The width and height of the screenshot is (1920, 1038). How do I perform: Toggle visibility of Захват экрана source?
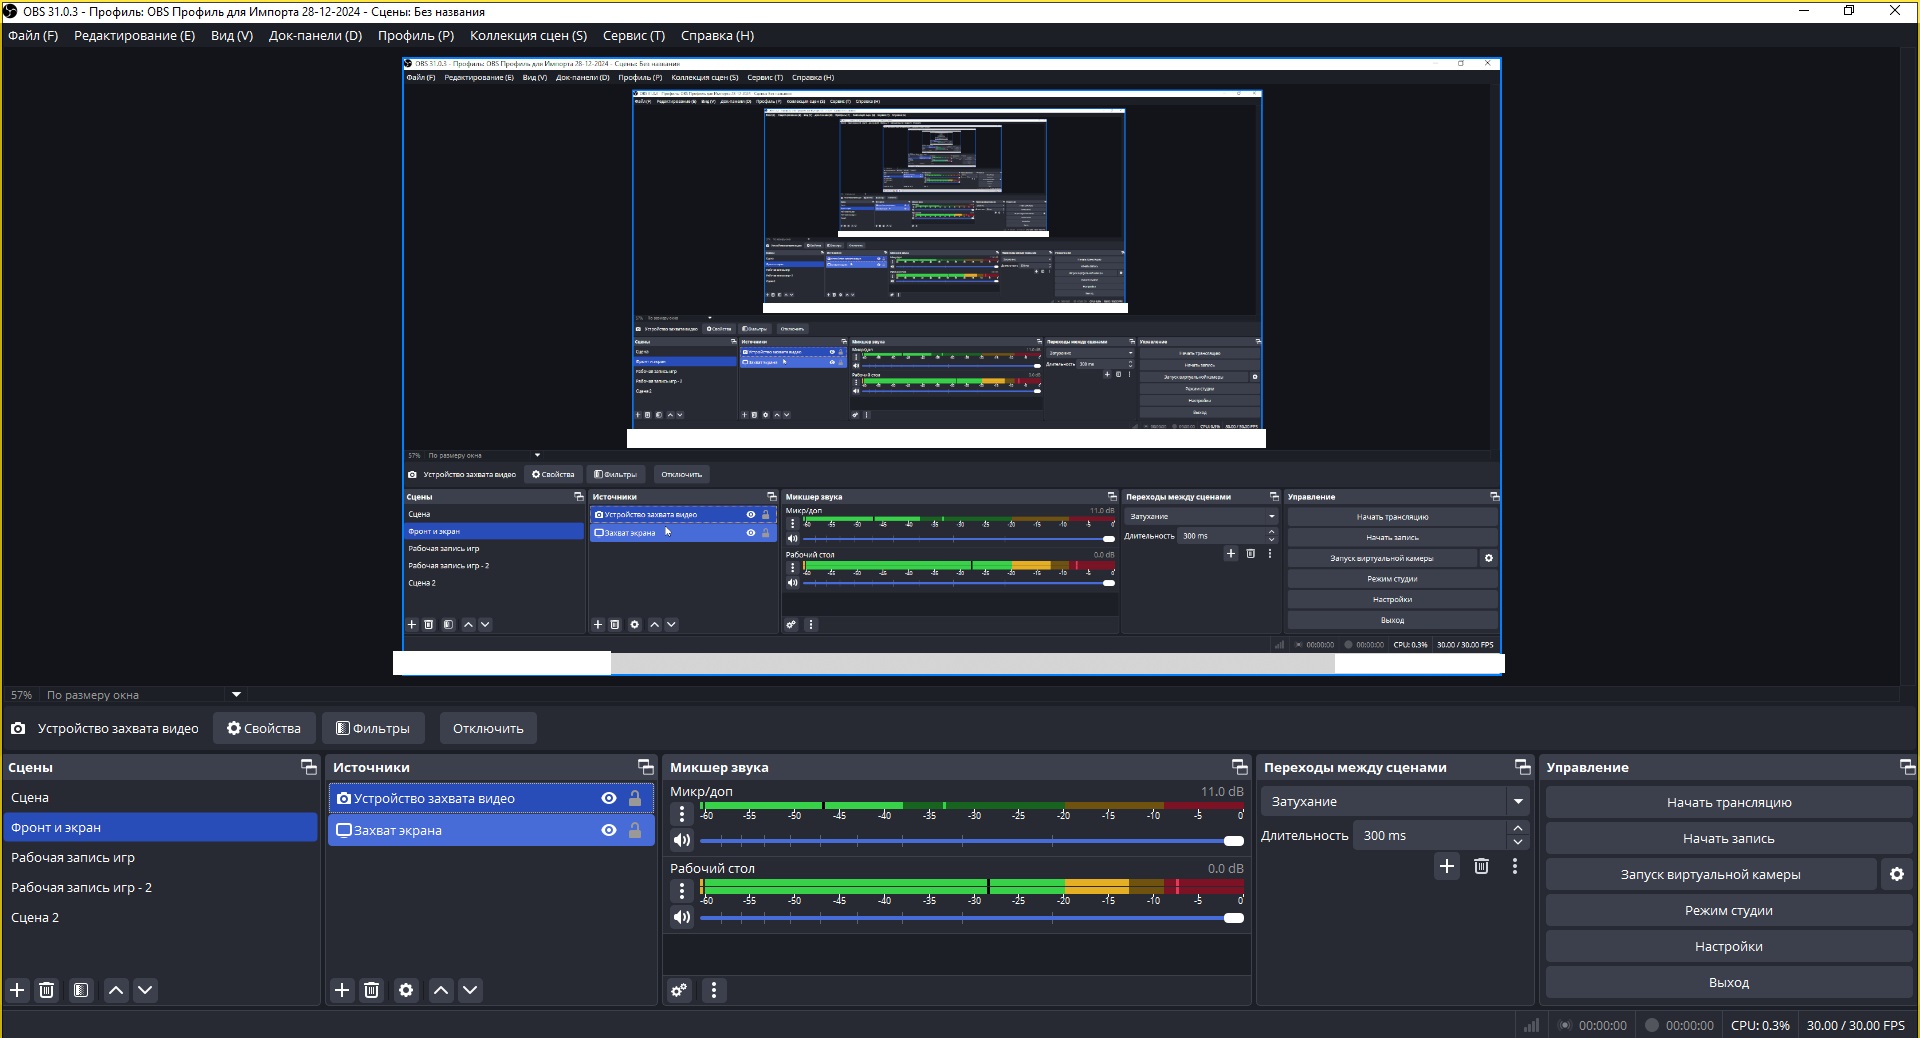(609, 830)
